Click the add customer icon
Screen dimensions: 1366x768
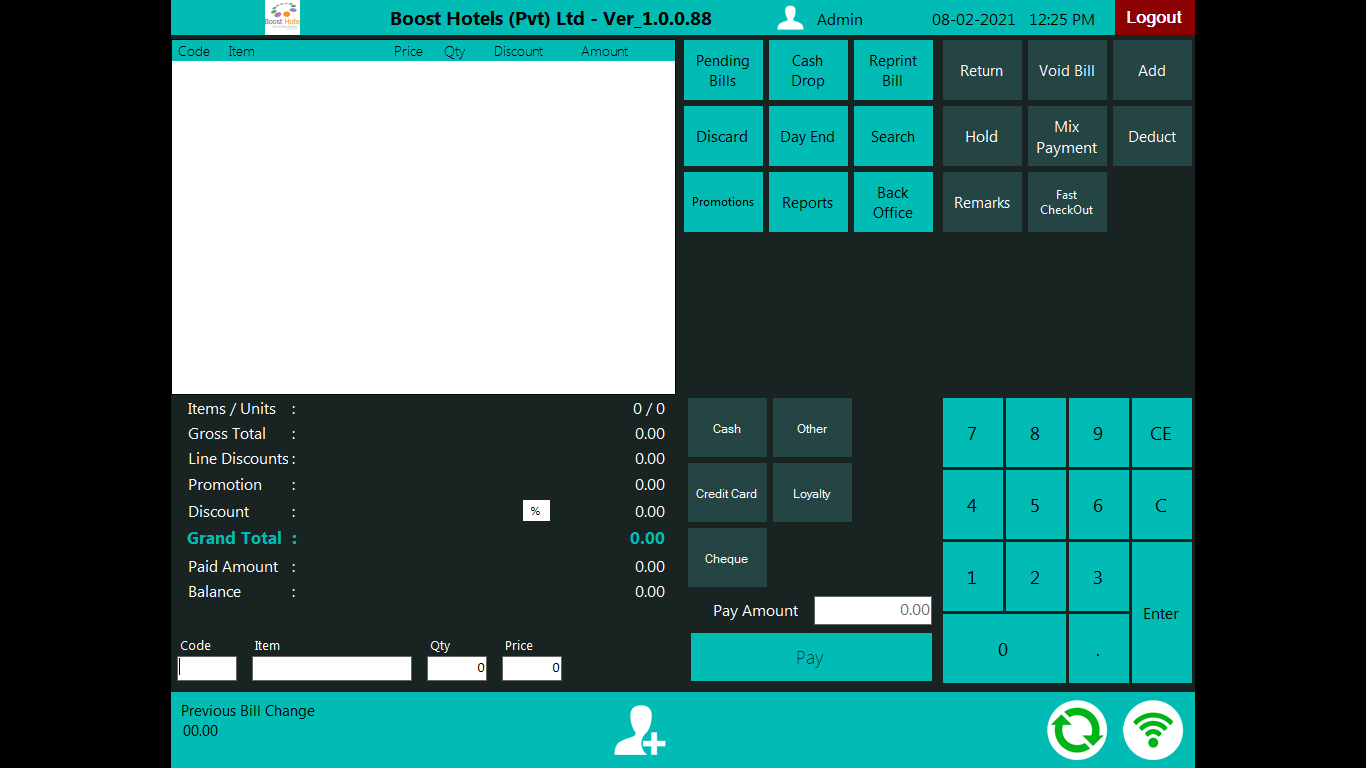[x=639, y=731]
